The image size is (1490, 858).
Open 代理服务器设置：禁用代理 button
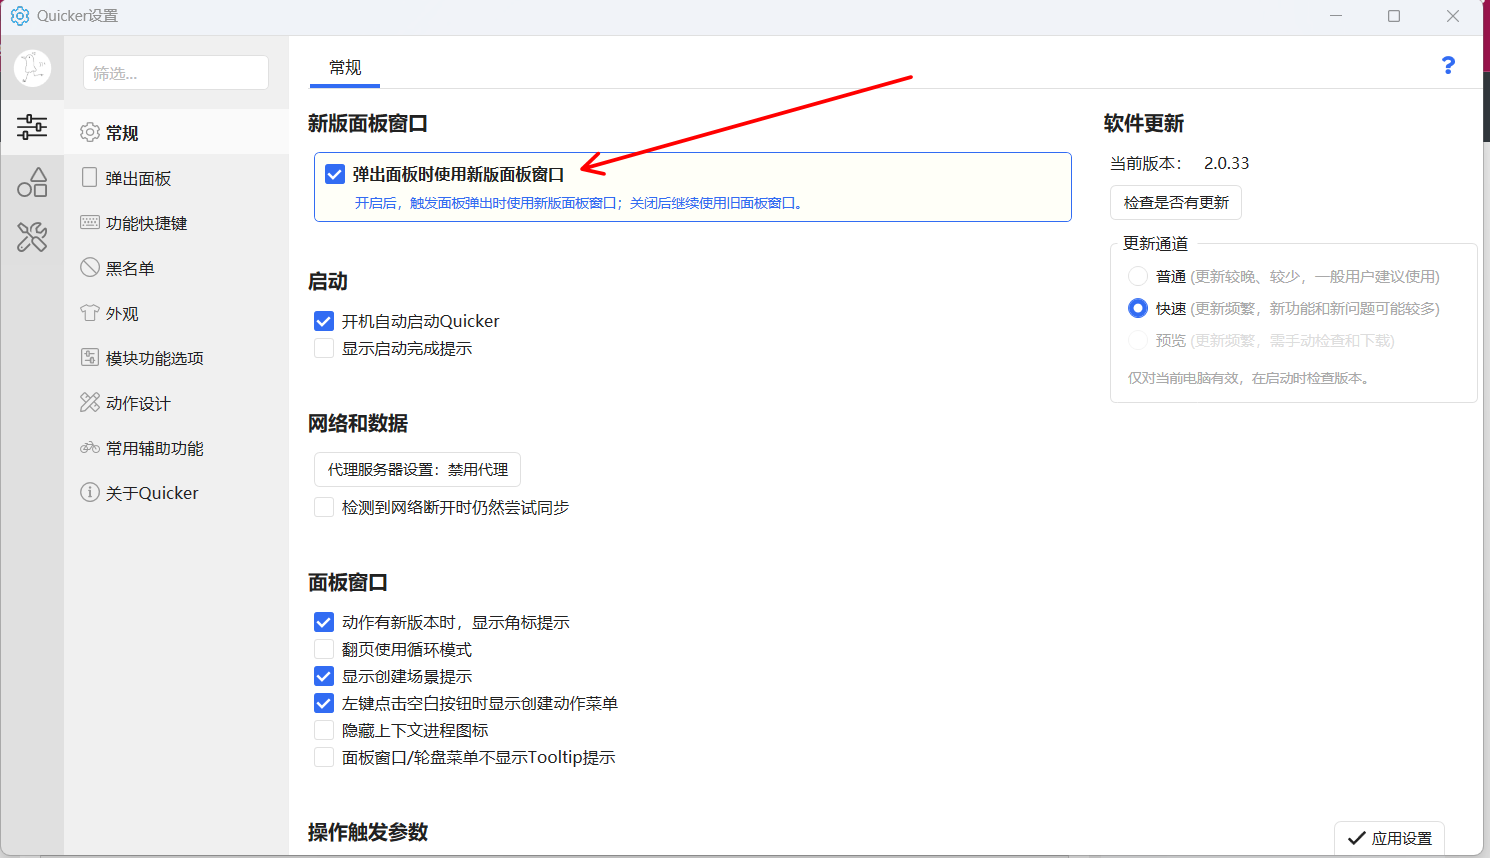click(x=417, y=469)
